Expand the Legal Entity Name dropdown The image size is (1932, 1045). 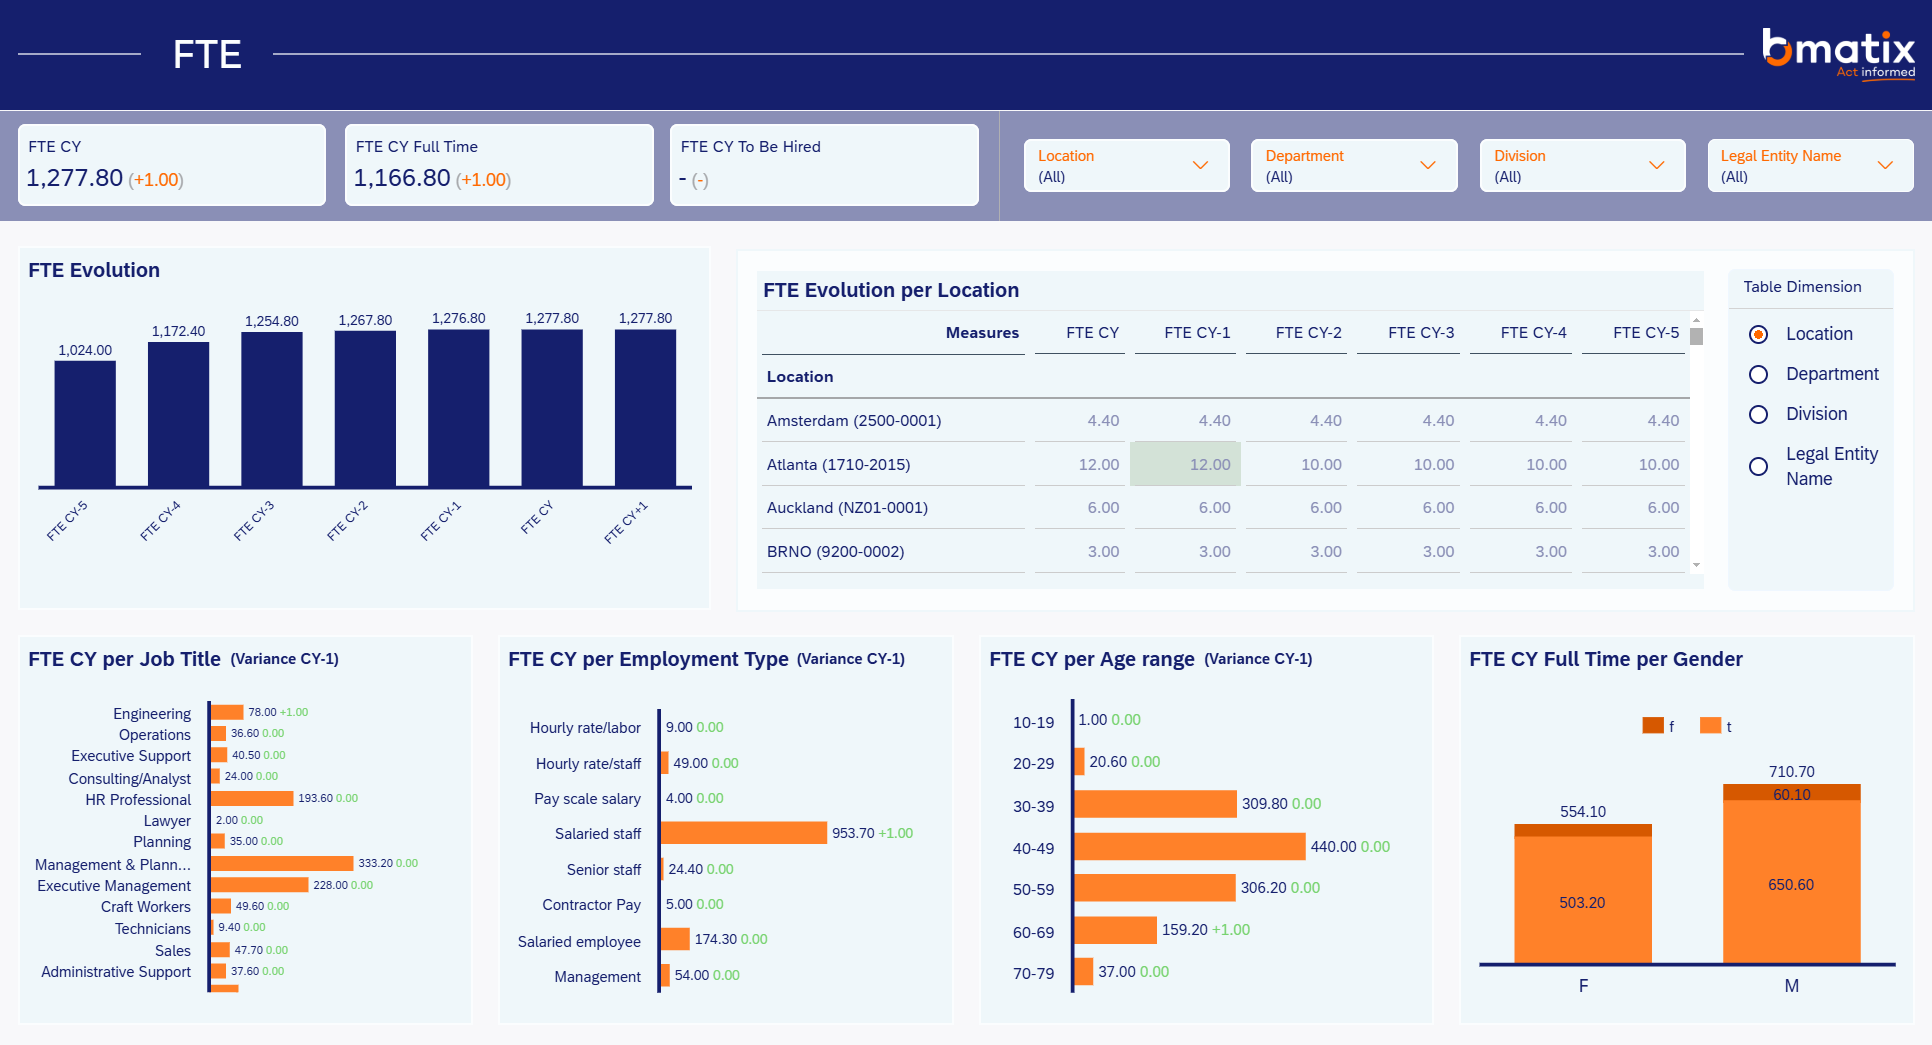pyautogui.click(x=1810, y=166)
